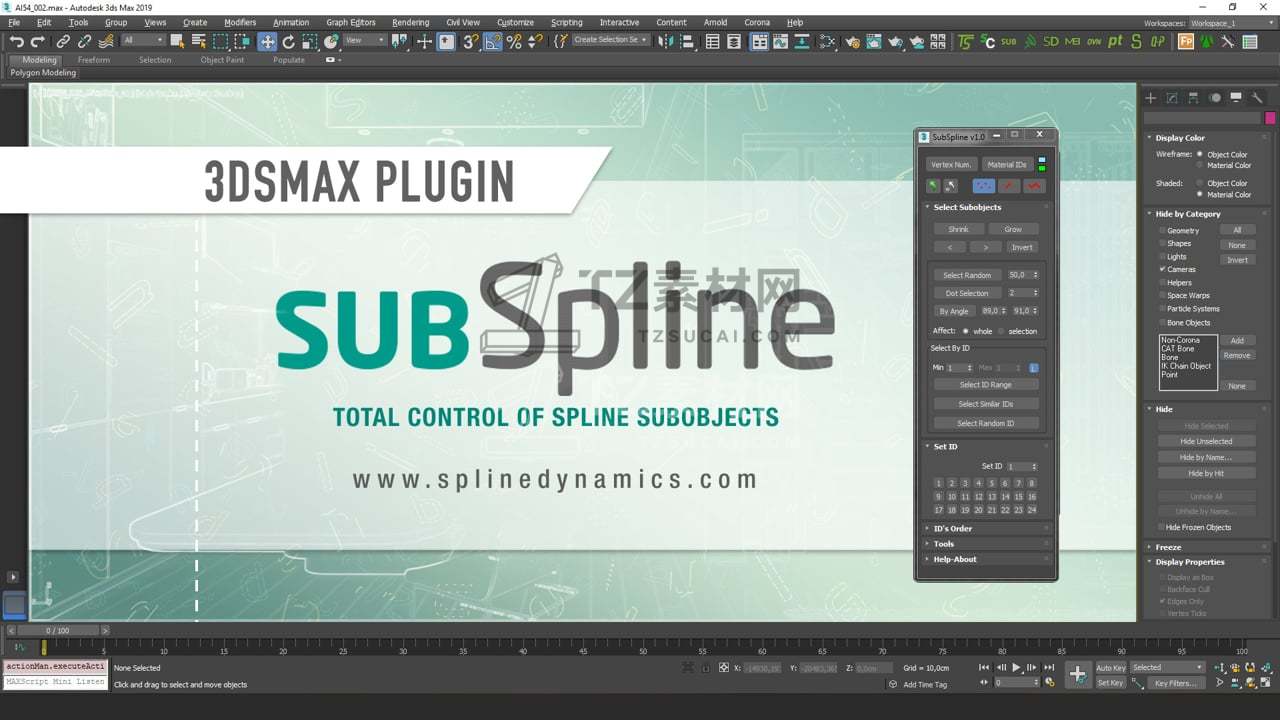The width and height of the screenshot is (1280, 720).
Task: Click the Auto Key button
Action: pyautogui.click(x=1110, y=667)
